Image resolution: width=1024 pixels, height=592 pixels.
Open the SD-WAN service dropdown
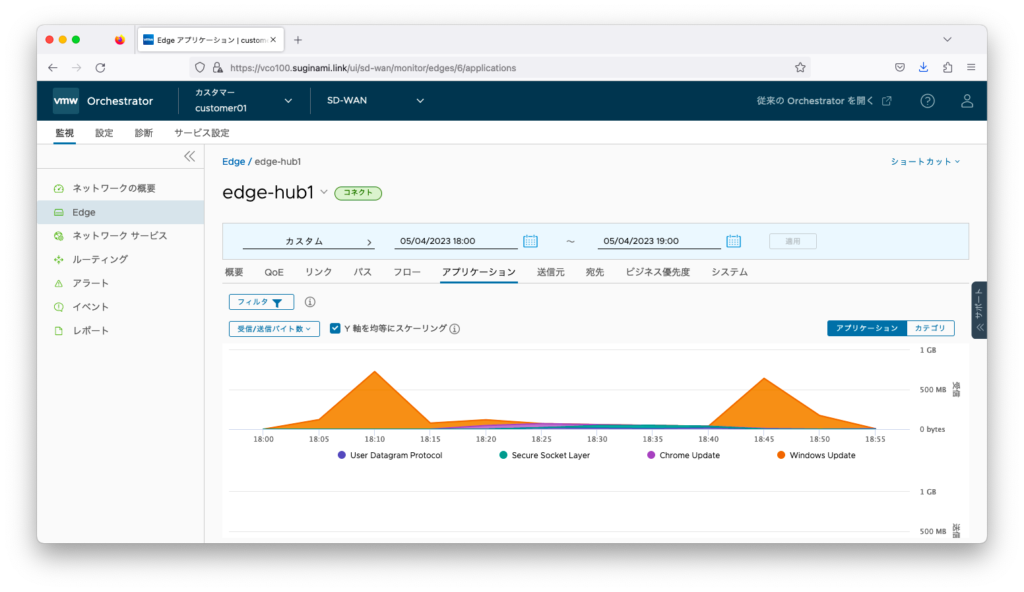(373, 100)
